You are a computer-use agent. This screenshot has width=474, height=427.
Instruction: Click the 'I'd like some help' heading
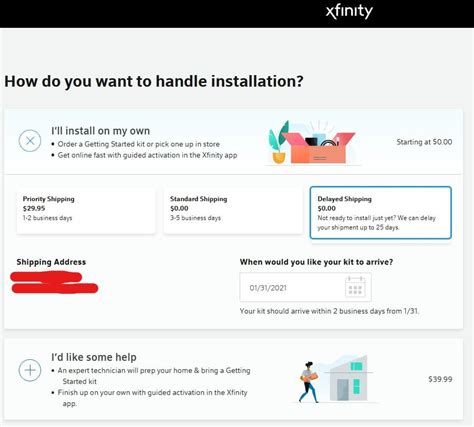(94, 357)
